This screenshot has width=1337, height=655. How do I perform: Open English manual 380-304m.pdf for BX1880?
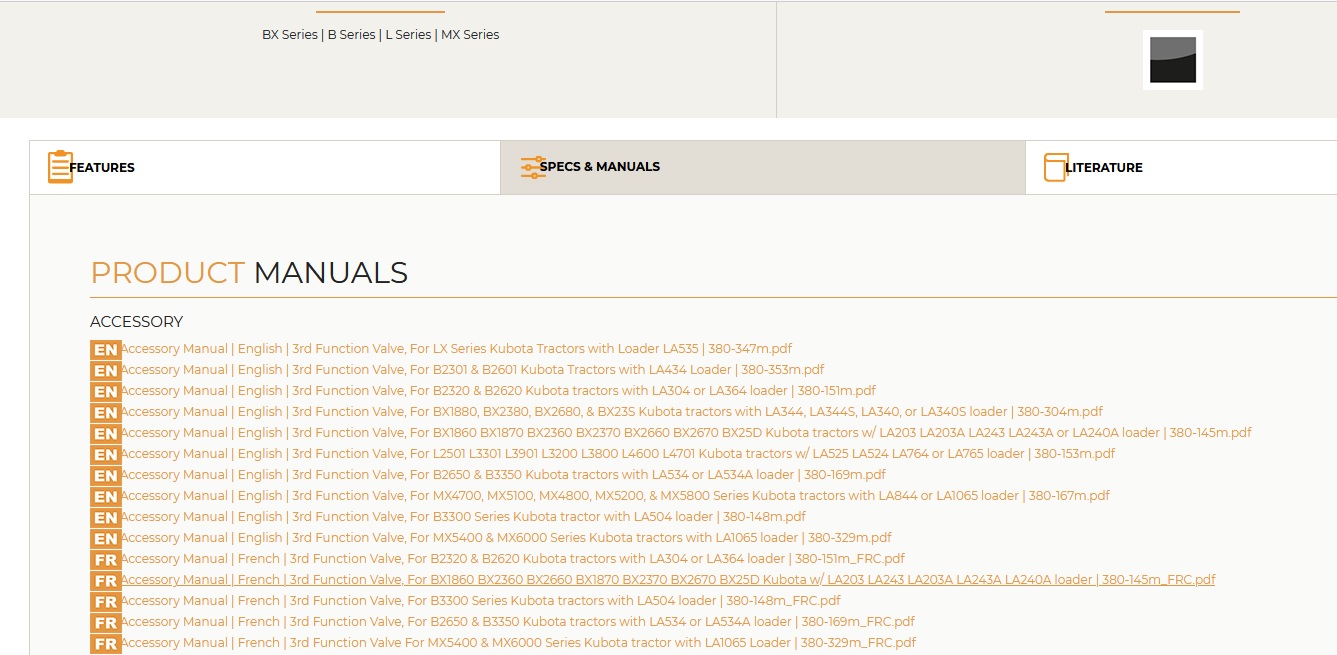(611, 412)
